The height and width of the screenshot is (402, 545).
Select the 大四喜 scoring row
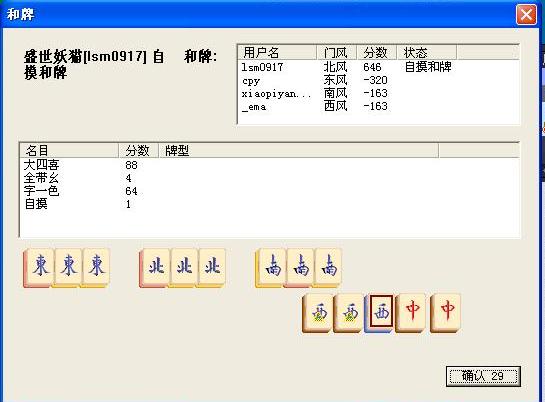(269, 165)
